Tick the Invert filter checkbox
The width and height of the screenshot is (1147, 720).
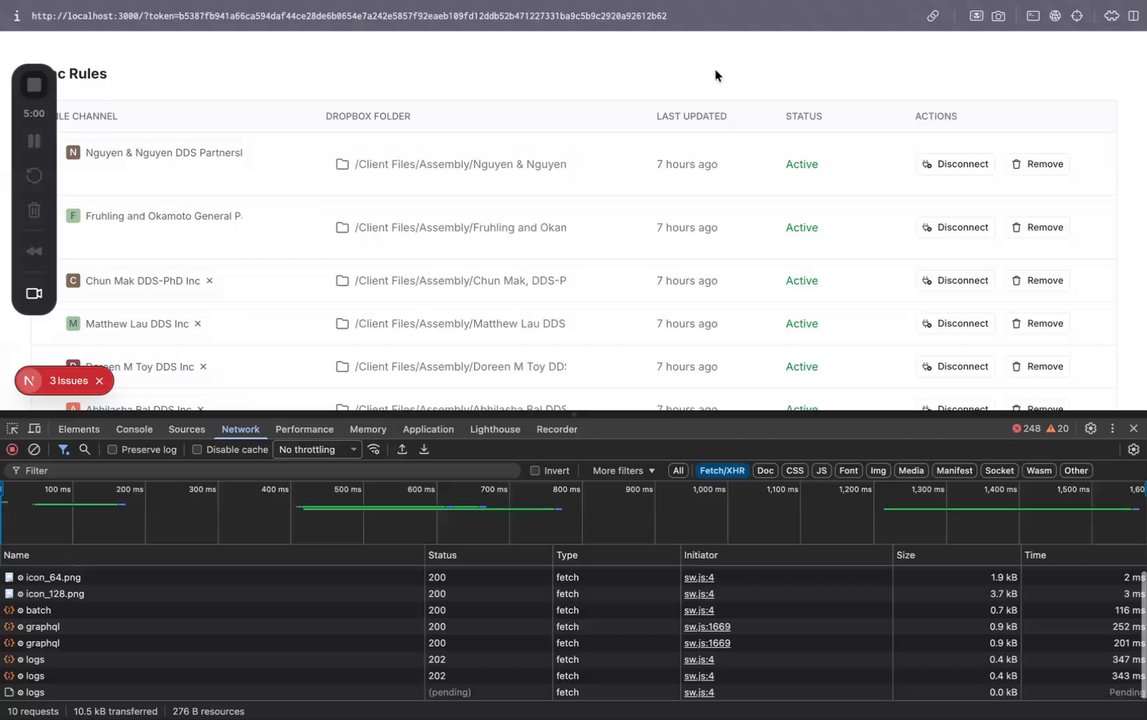point(535,471)
